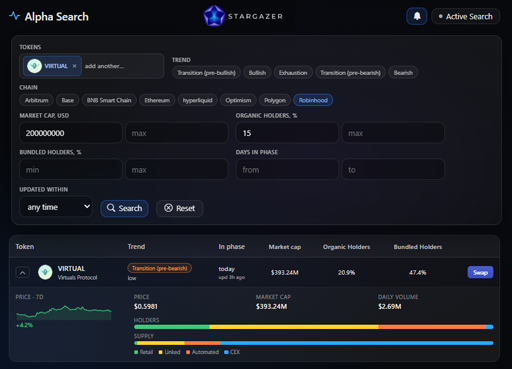Click the orange Automated legend swatch
This screenshot has height=369, width=512.
coord(188,352)
